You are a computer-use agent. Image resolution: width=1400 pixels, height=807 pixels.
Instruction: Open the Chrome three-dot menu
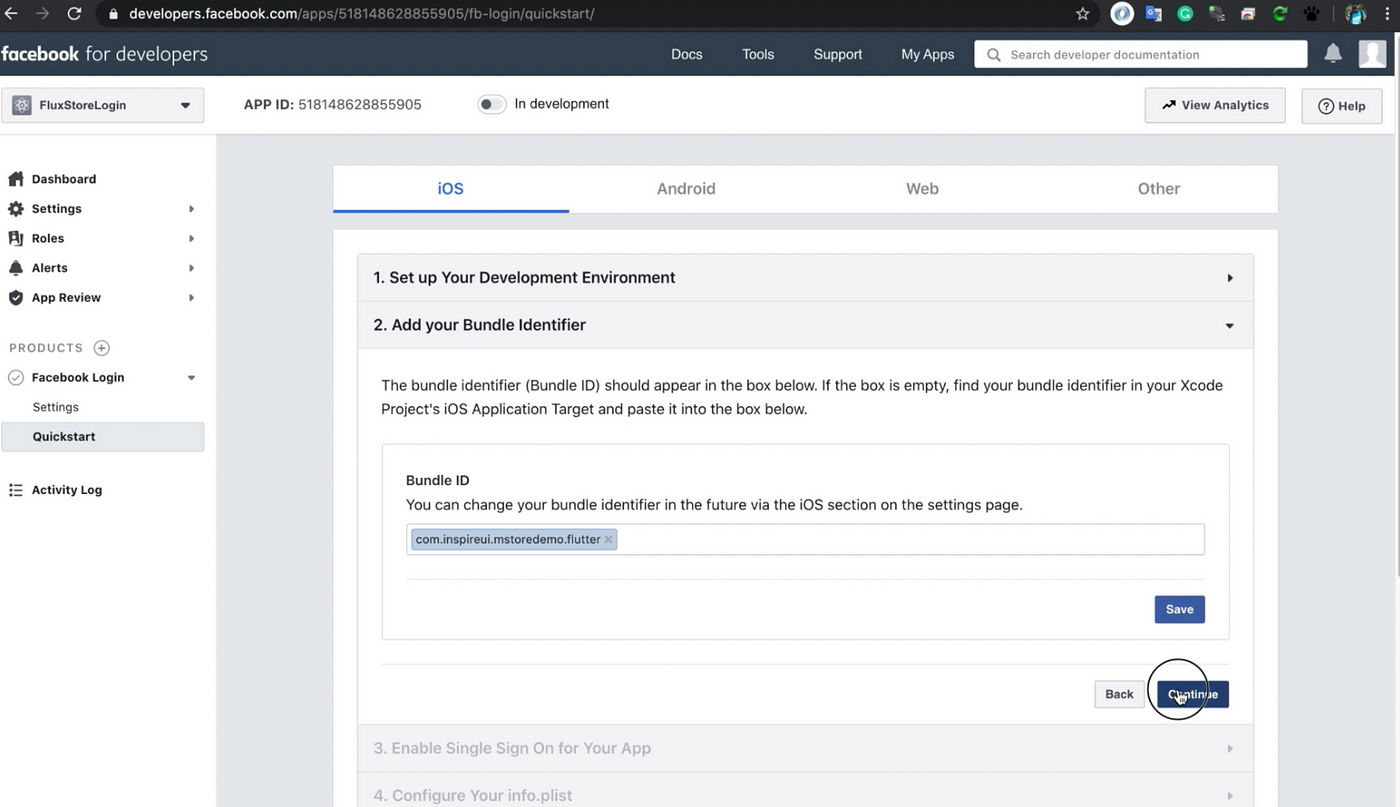(1388, 14)
